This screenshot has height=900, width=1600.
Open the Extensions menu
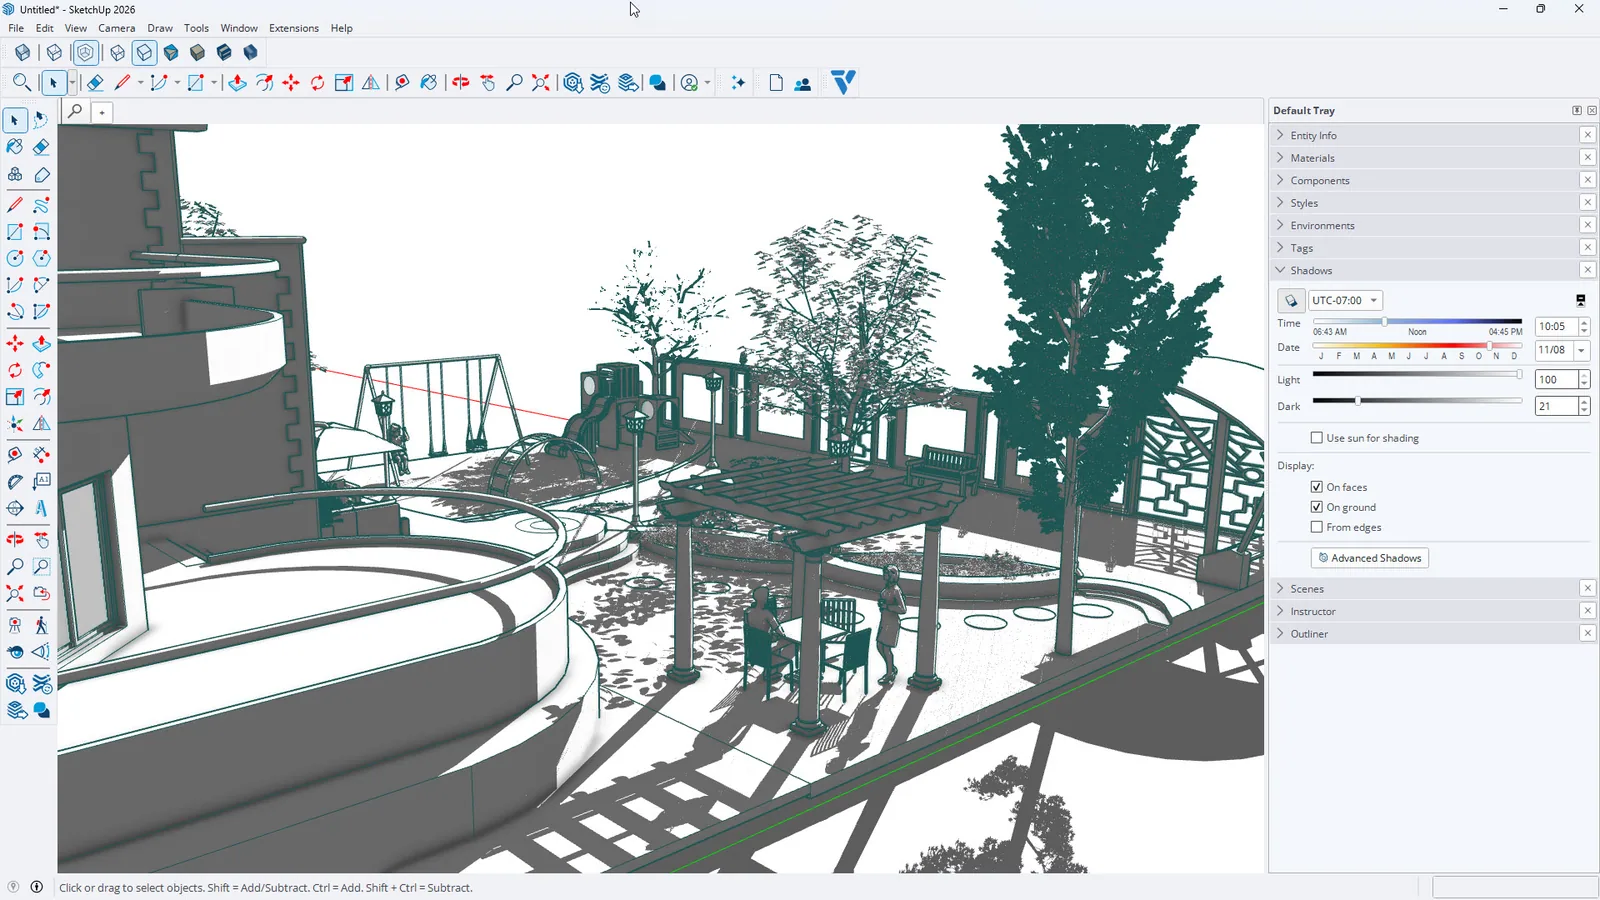(x=293, y=28)
